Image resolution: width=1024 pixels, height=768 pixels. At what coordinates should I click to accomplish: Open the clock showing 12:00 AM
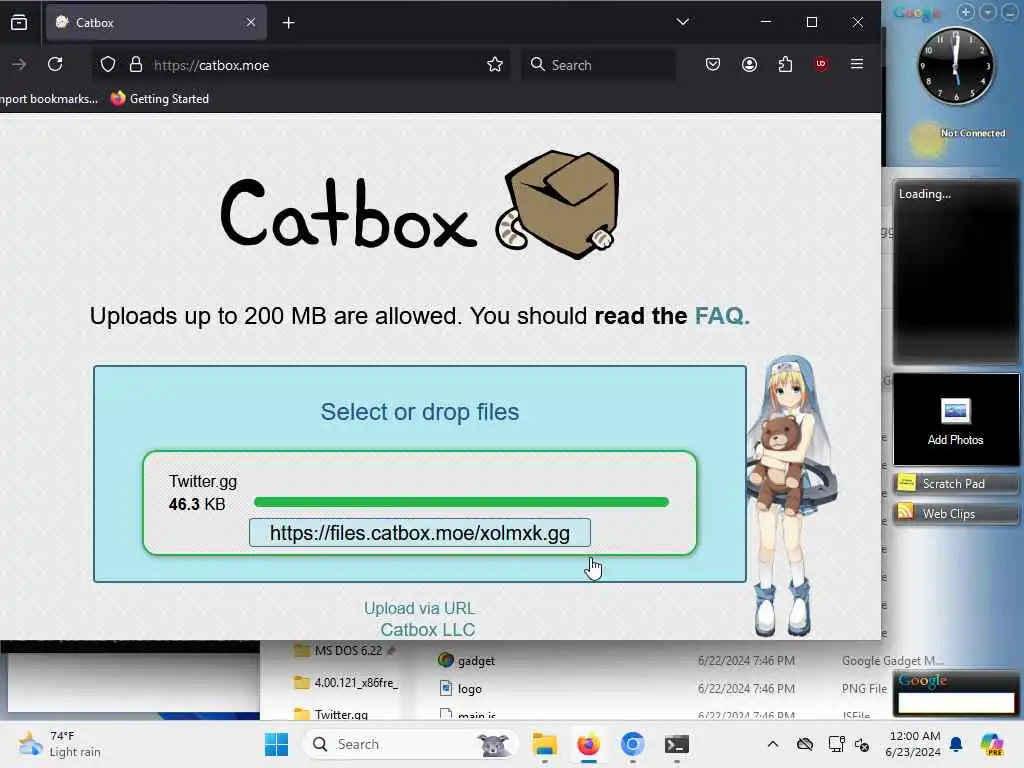(913, 744)
